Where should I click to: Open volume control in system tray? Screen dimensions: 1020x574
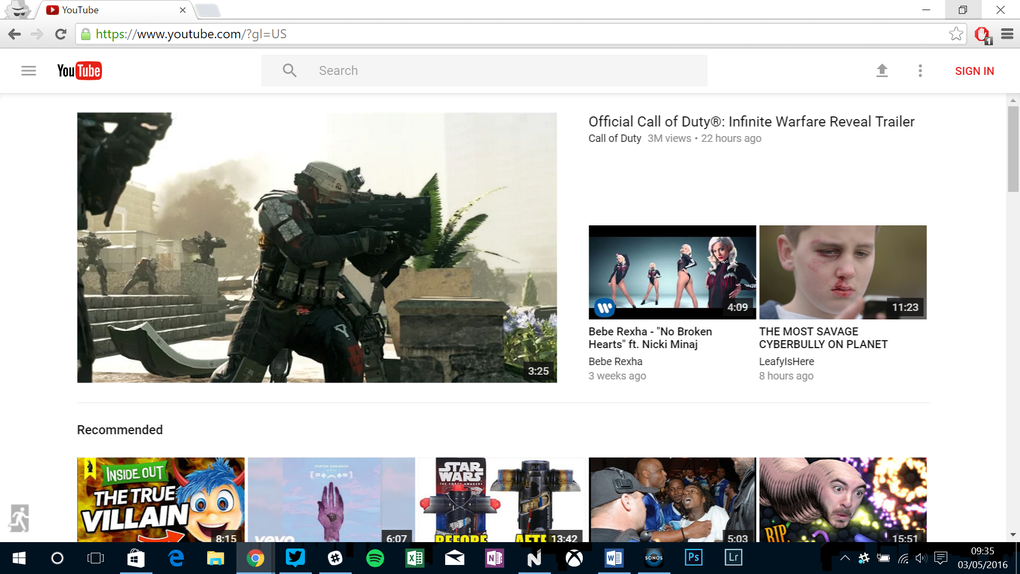[x=920, y=558]
